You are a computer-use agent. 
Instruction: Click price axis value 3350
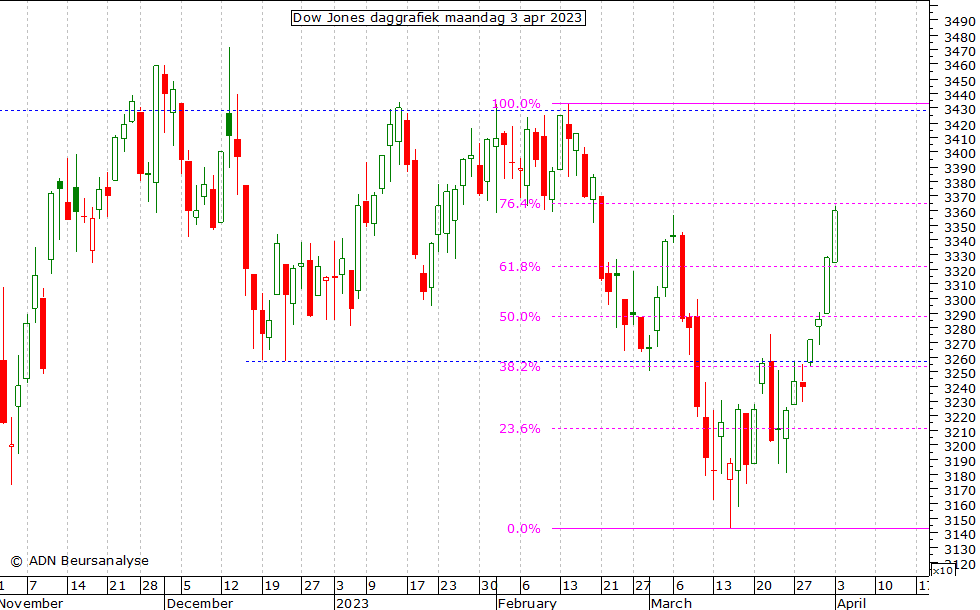(x=959, y=228)
